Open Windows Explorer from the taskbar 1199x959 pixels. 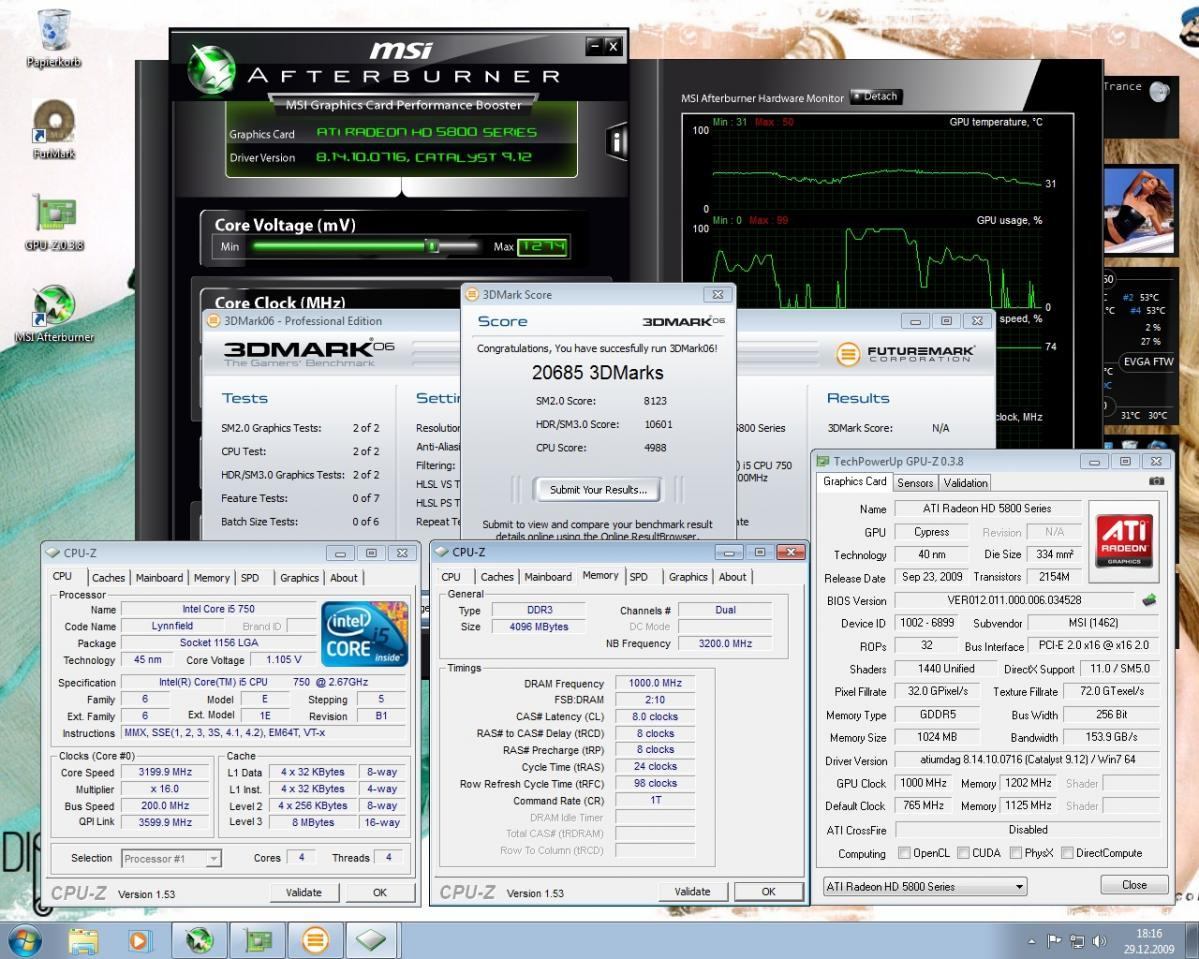[x=83, y=940]
